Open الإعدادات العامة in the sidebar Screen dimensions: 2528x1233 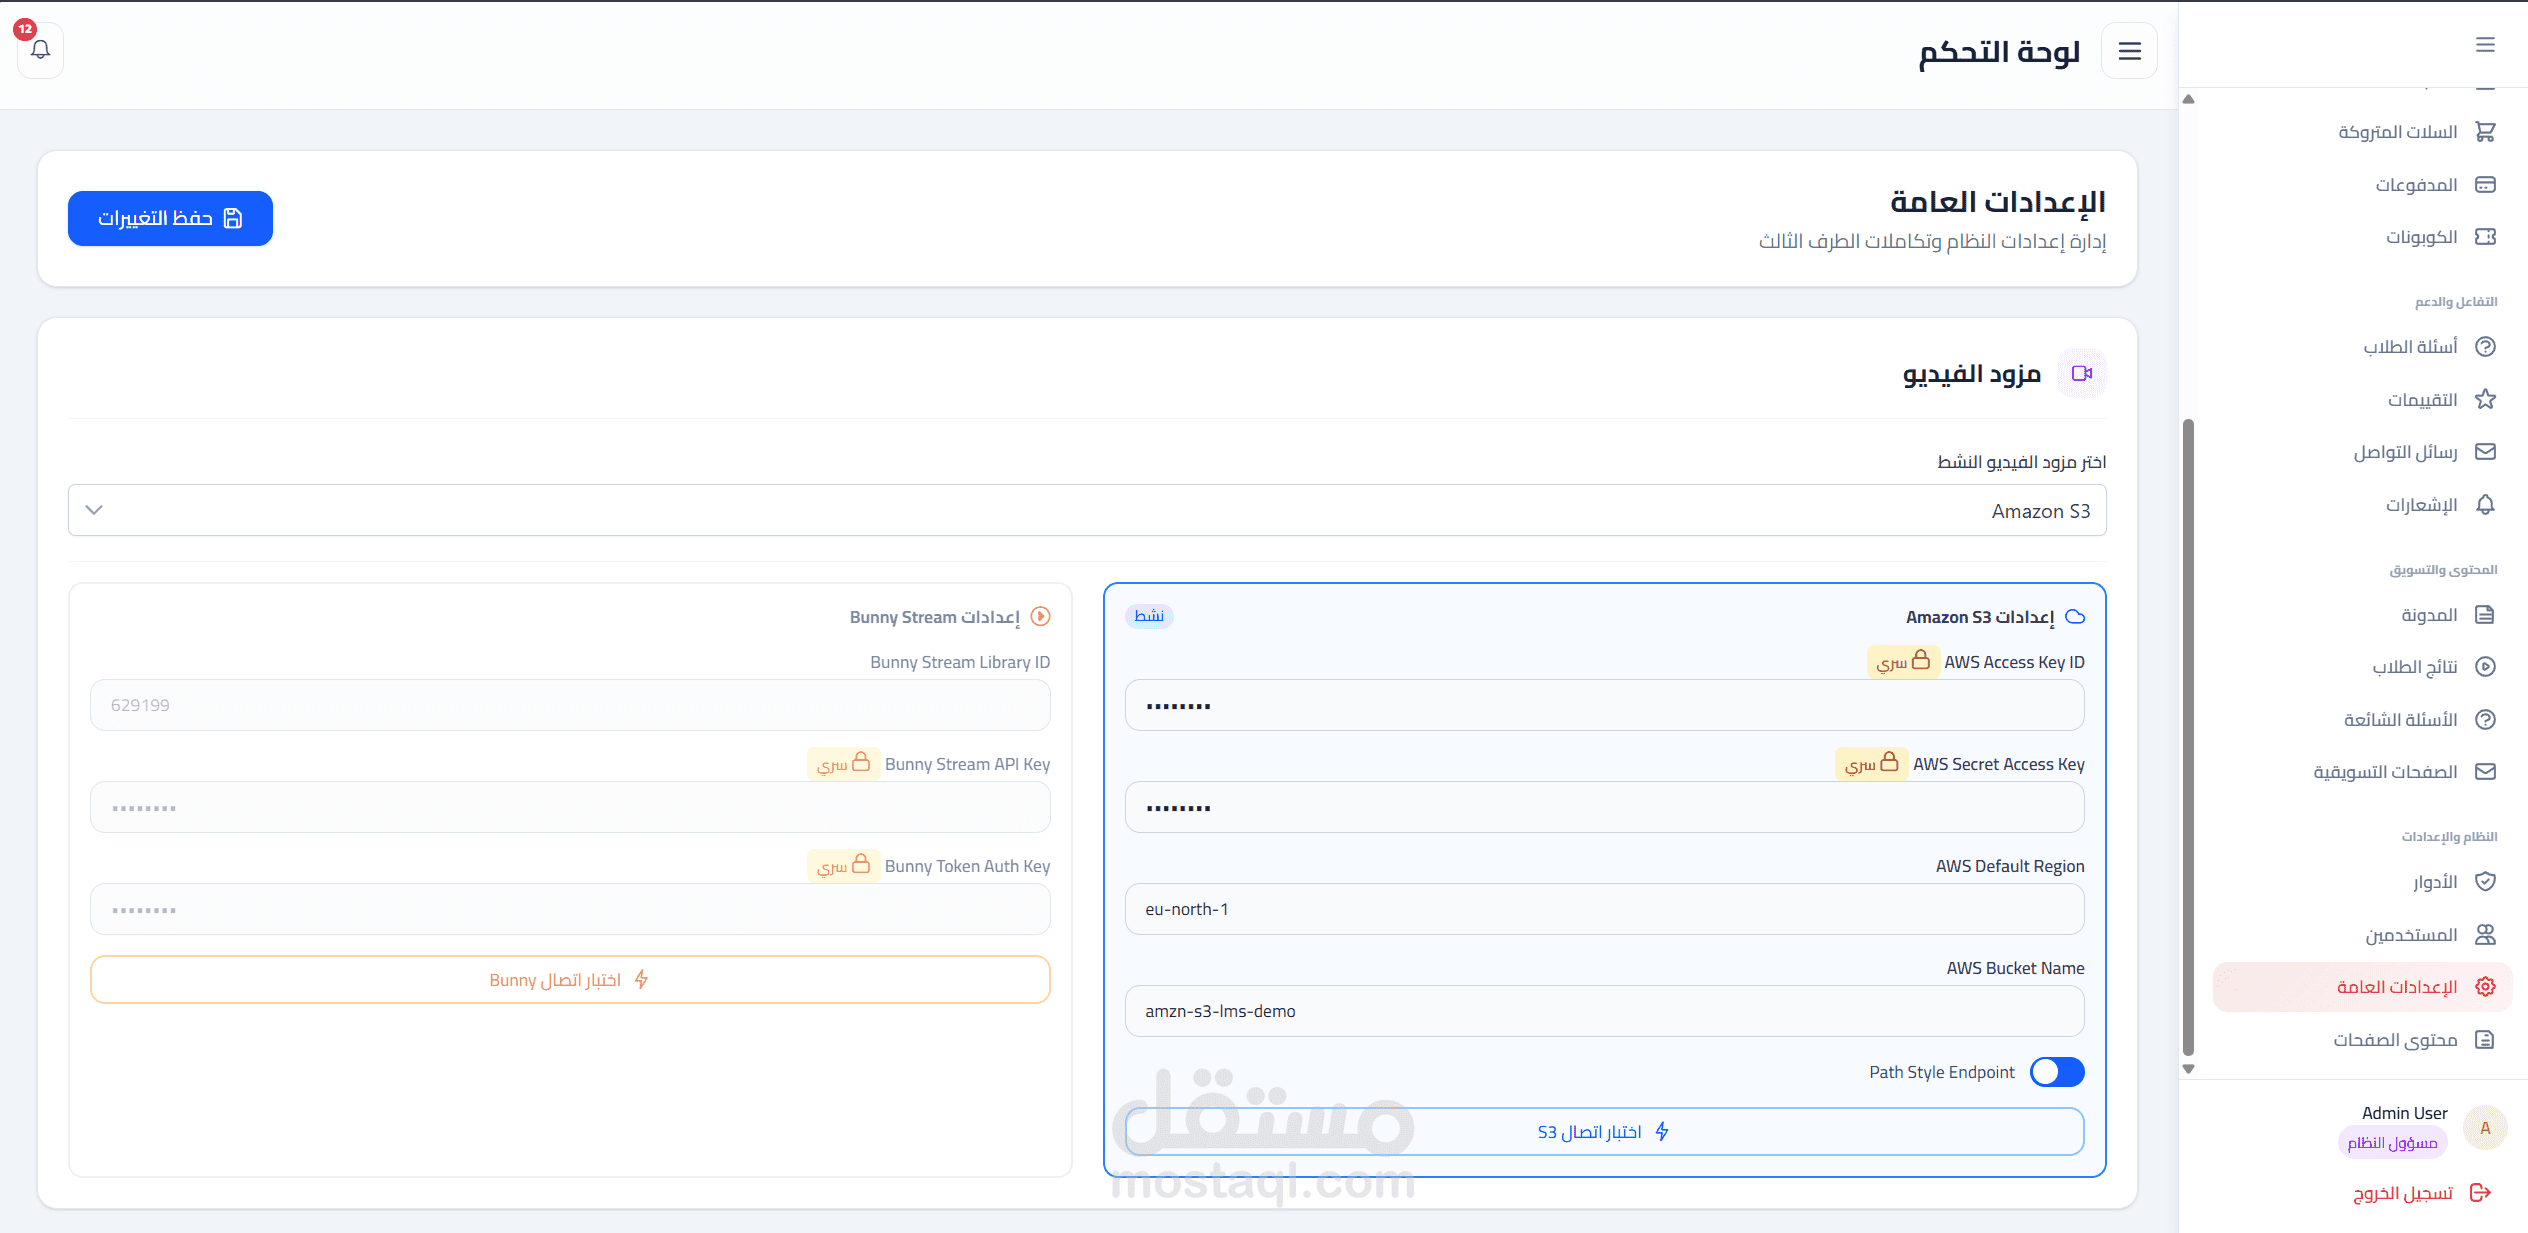(x=2397, y=987)
